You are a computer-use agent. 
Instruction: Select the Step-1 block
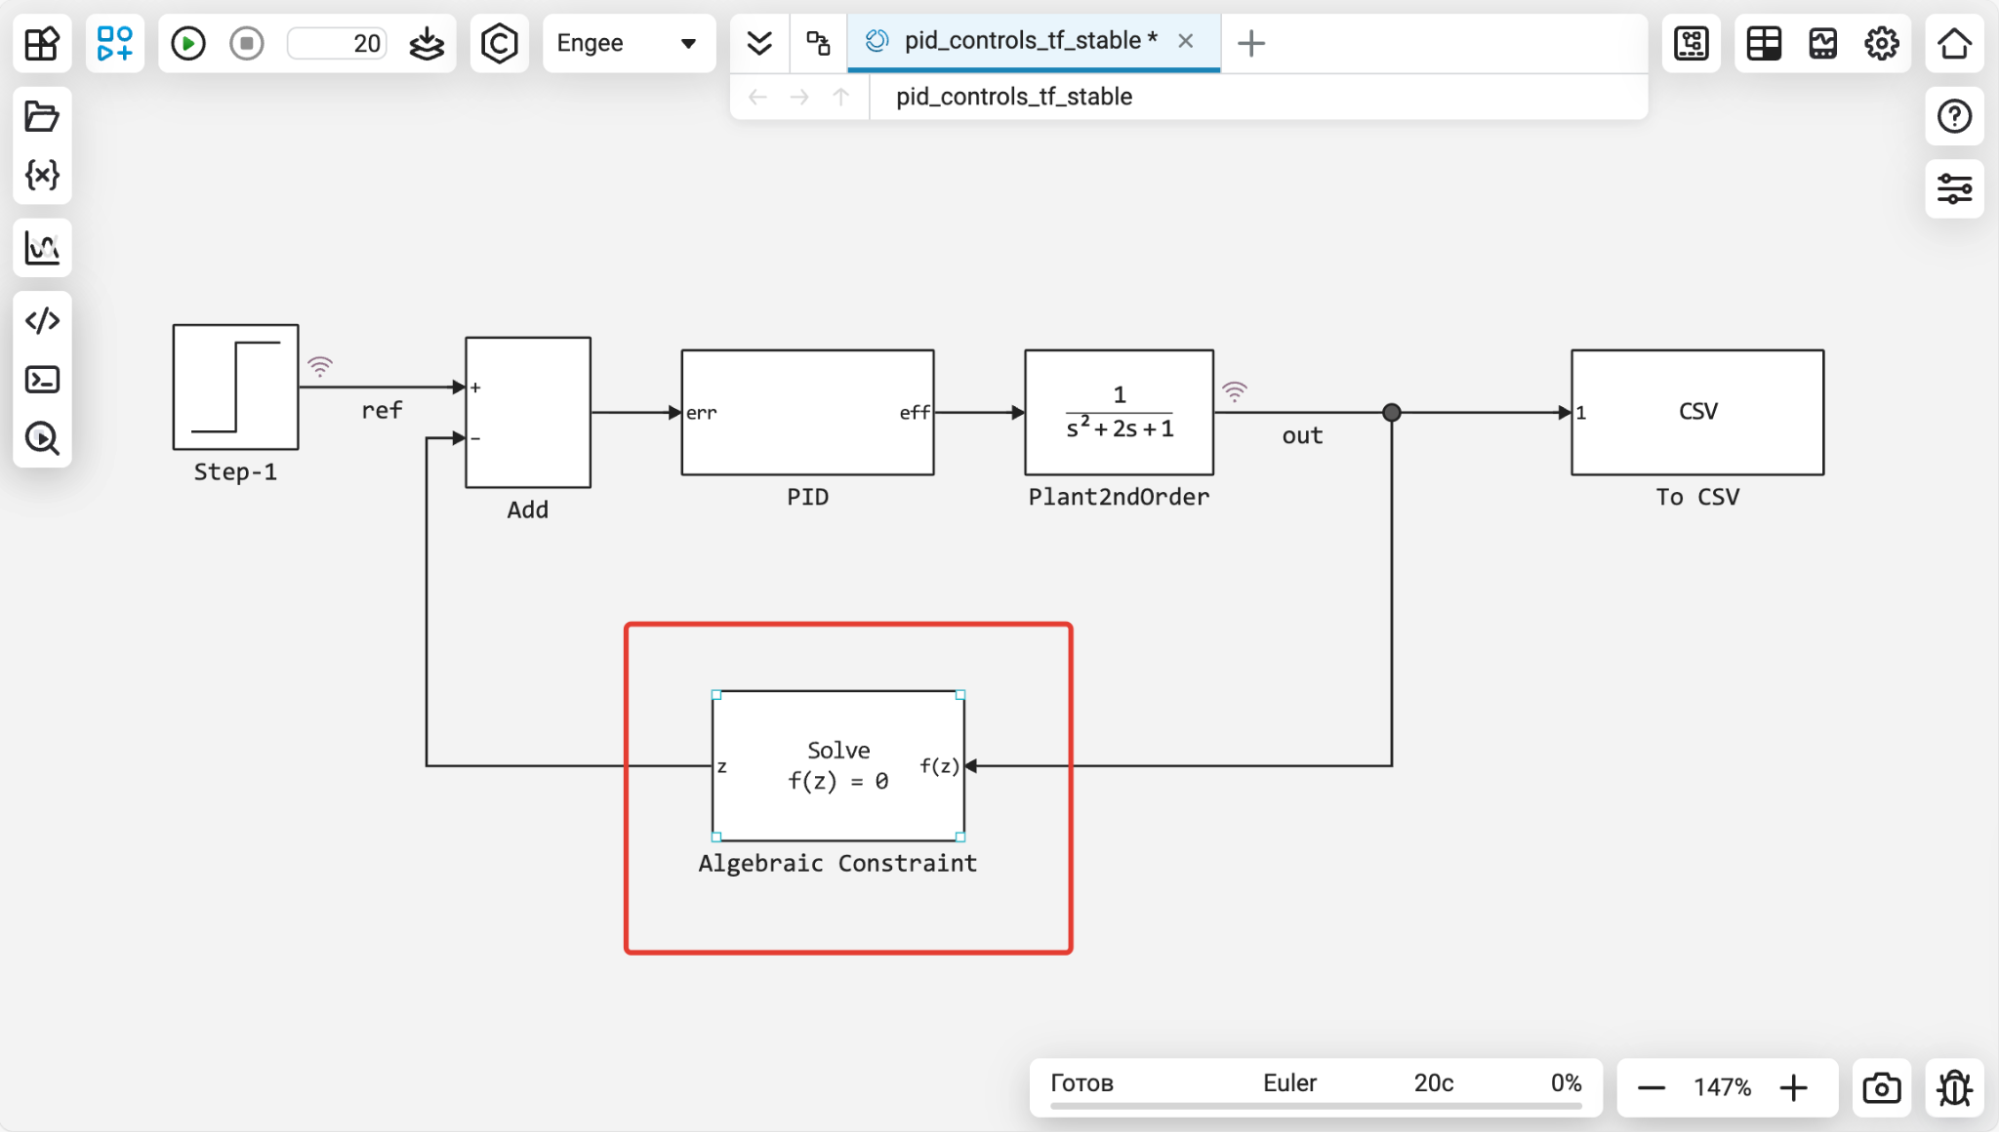click(x=236, y=387)
